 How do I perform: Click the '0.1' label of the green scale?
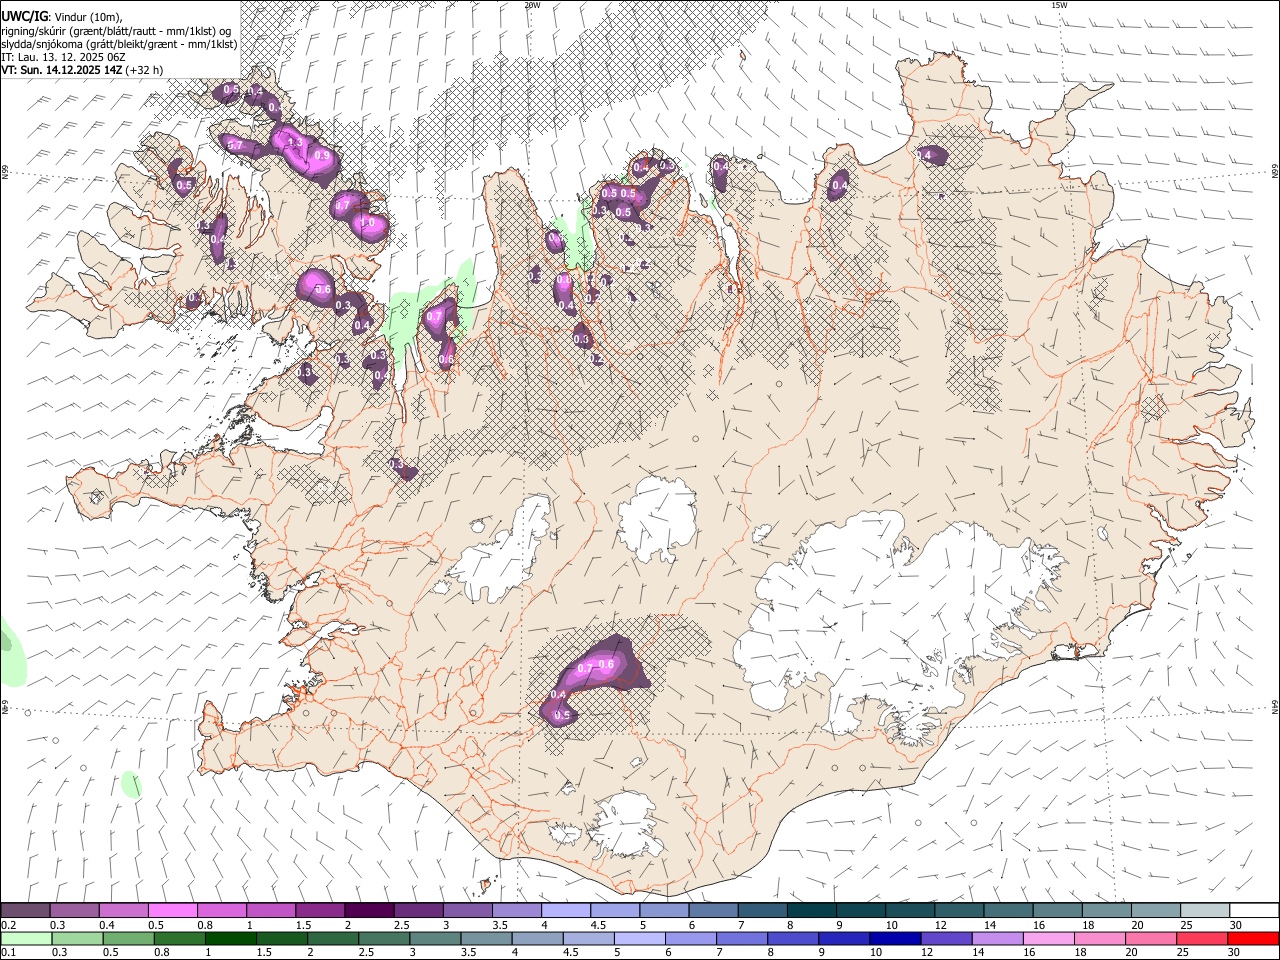pyautogui.click(x=8, y=953)
